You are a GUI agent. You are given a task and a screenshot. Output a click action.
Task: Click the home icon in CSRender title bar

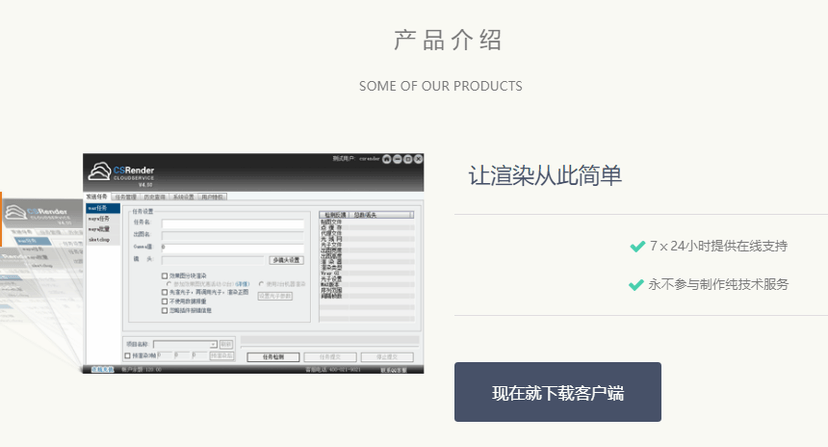(386, 159)
